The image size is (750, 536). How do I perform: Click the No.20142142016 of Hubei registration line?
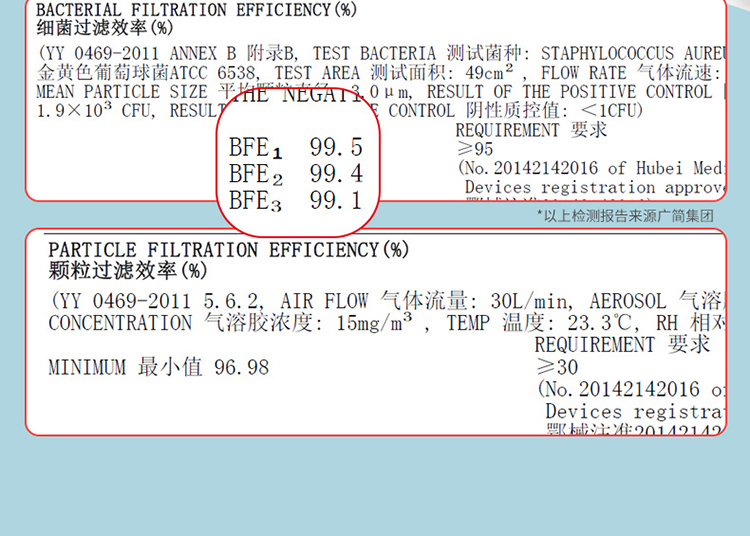pos(594,169)
